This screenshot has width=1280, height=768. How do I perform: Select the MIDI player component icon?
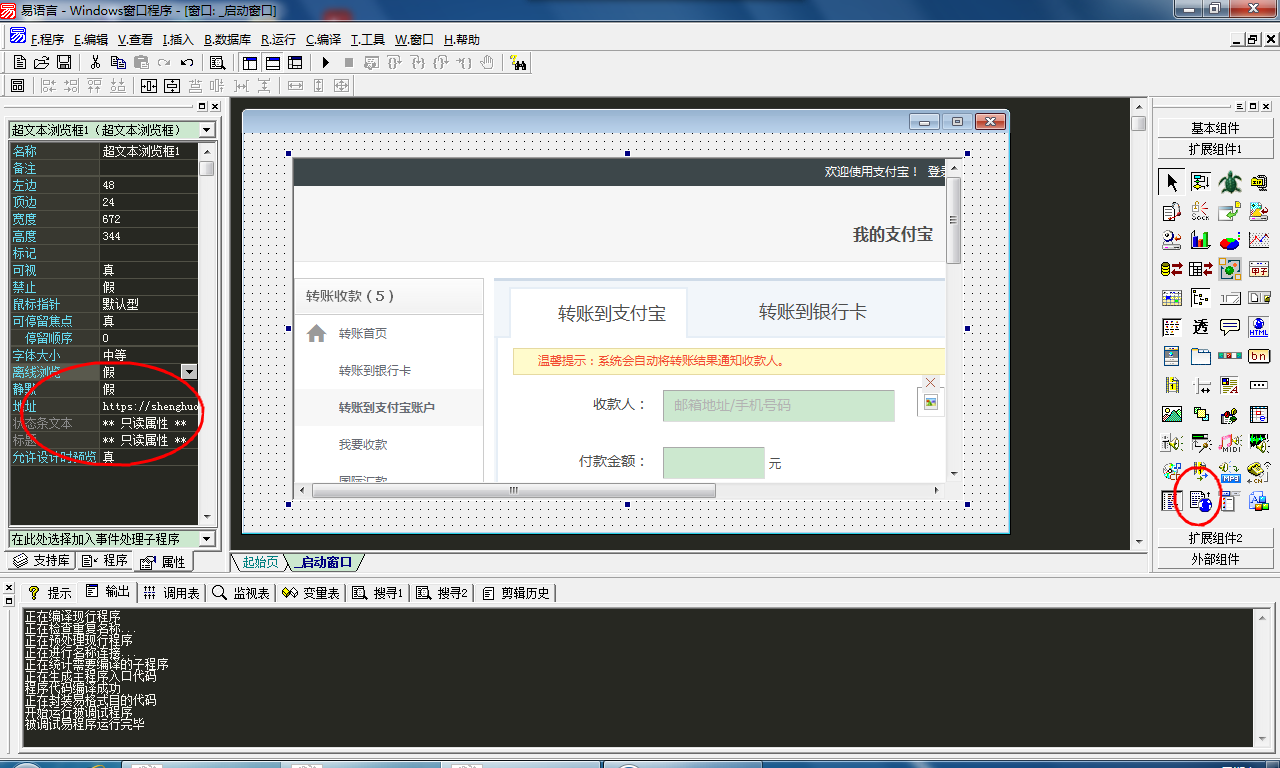pos(1229,443)
